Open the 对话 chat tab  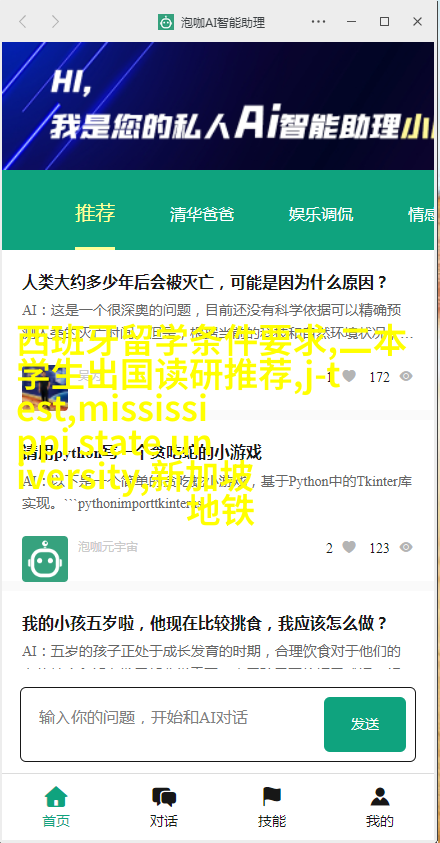[x=164, y=807]
